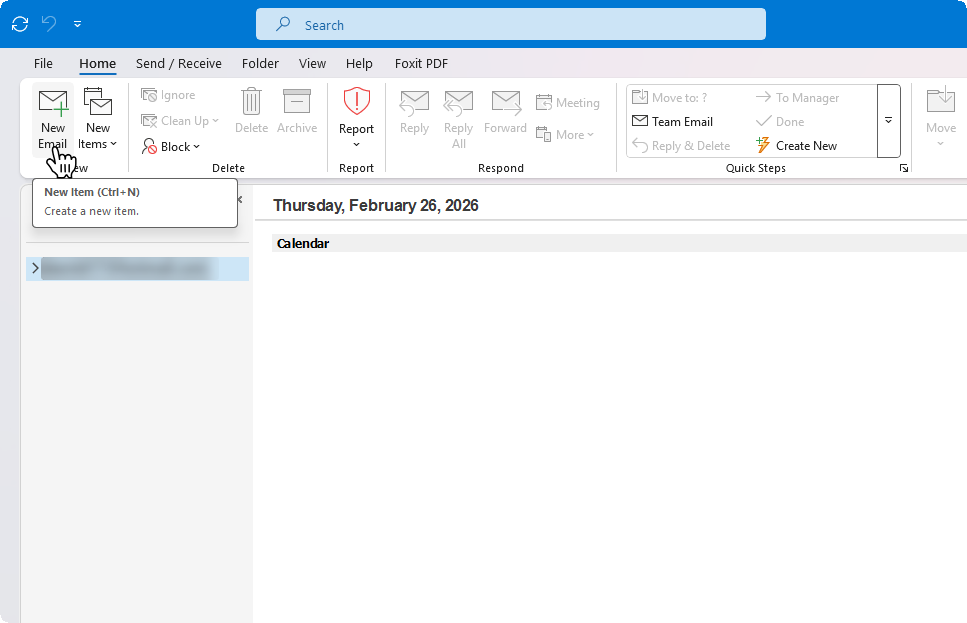
Task: Switch to the View tab
Action: point(312,64)
